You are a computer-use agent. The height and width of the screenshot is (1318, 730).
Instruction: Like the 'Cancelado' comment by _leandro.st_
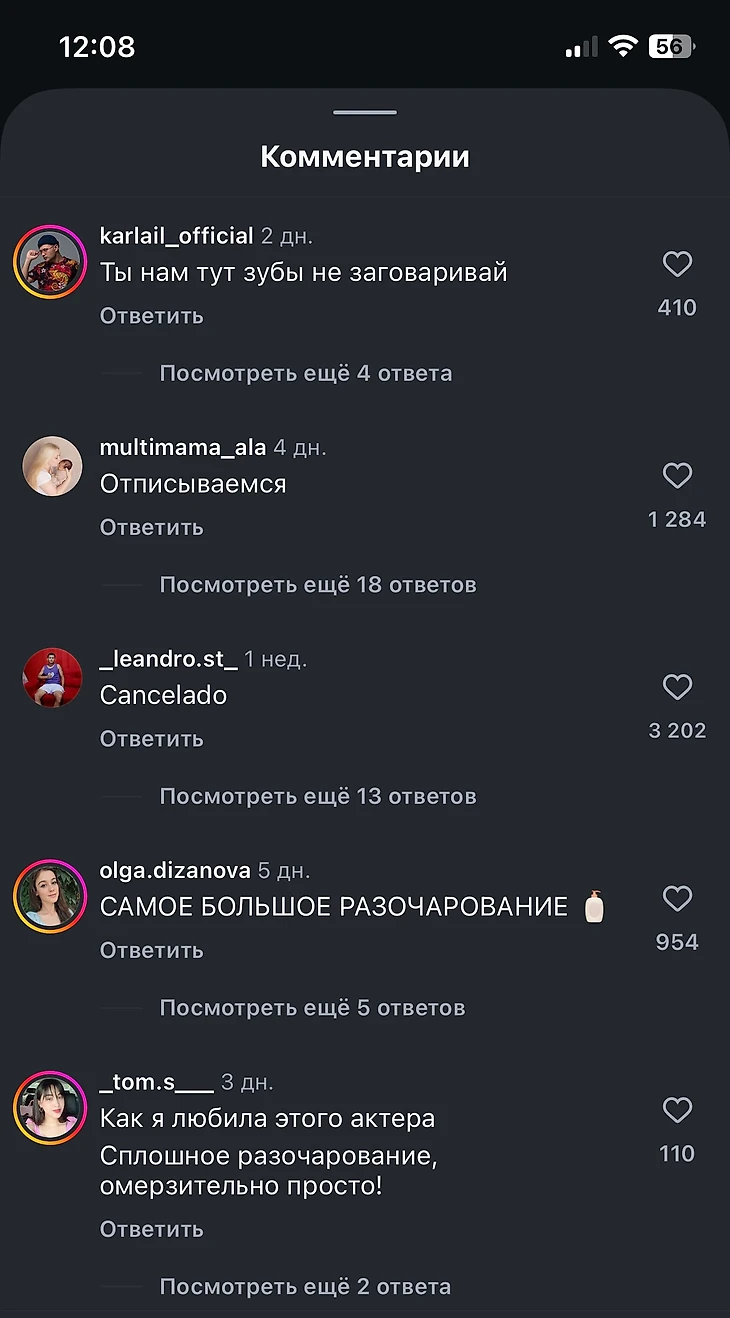(x=677, y=687)
